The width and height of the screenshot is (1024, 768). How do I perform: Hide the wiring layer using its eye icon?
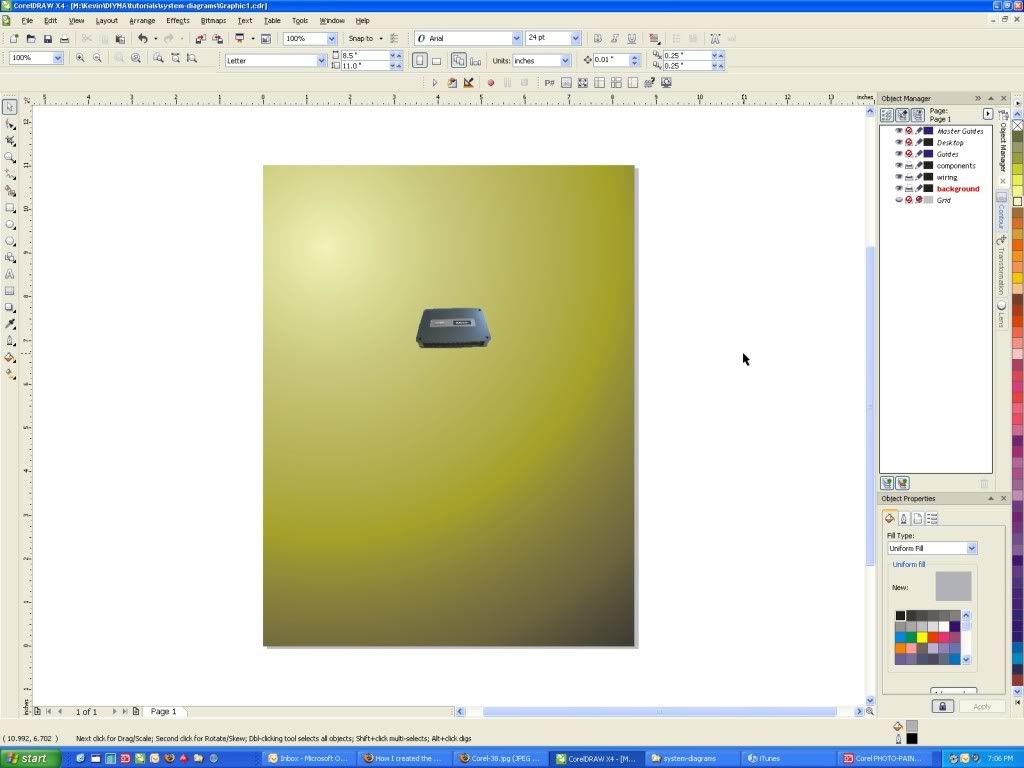898,177
